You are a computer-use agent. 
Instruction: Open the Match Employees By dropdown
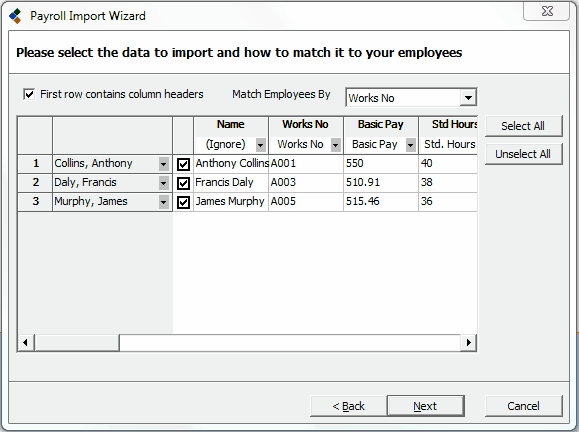(x=468, y=98)
